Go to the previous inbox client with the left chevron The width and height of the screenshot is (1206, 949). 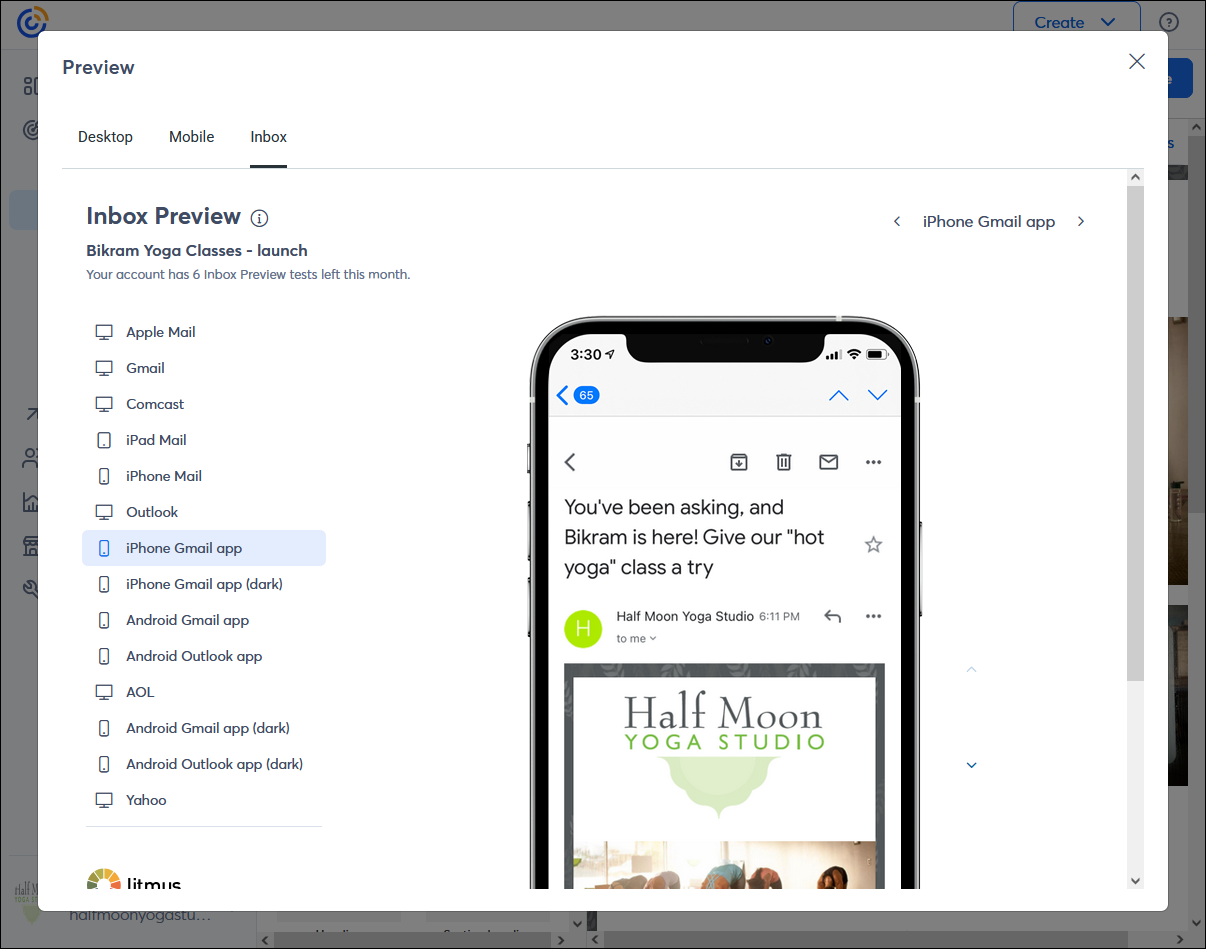coord(897,221)
